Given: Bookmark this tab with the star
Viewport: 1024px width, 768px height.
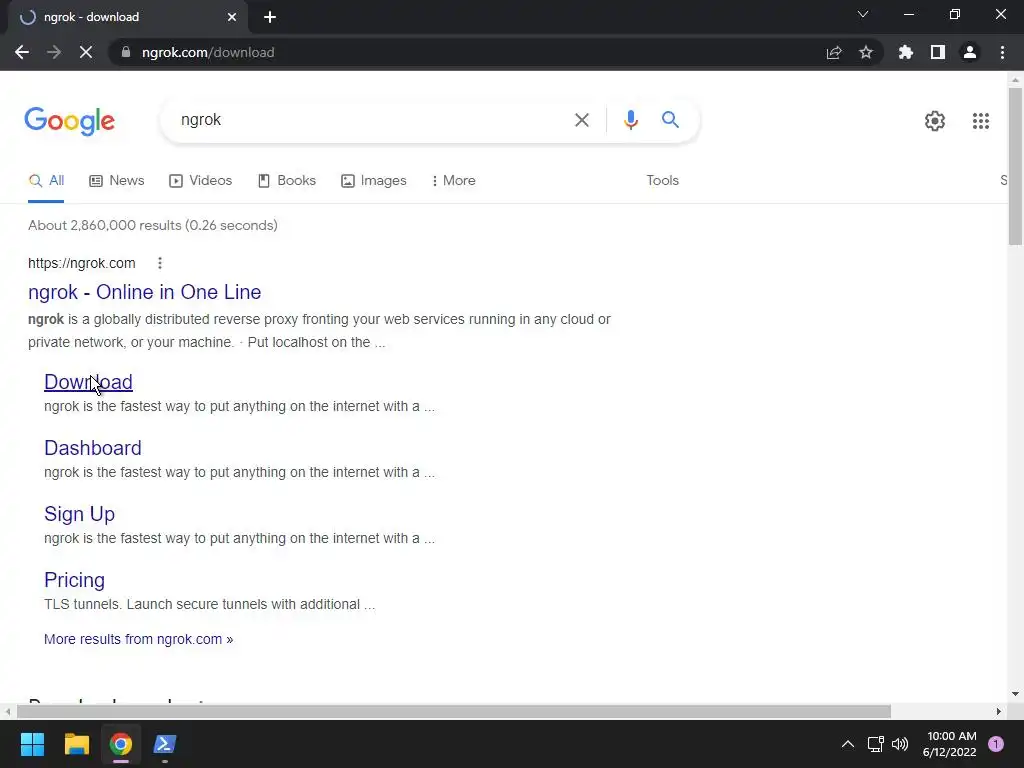Looking at the screenshot, I should [x=866, y=52].
